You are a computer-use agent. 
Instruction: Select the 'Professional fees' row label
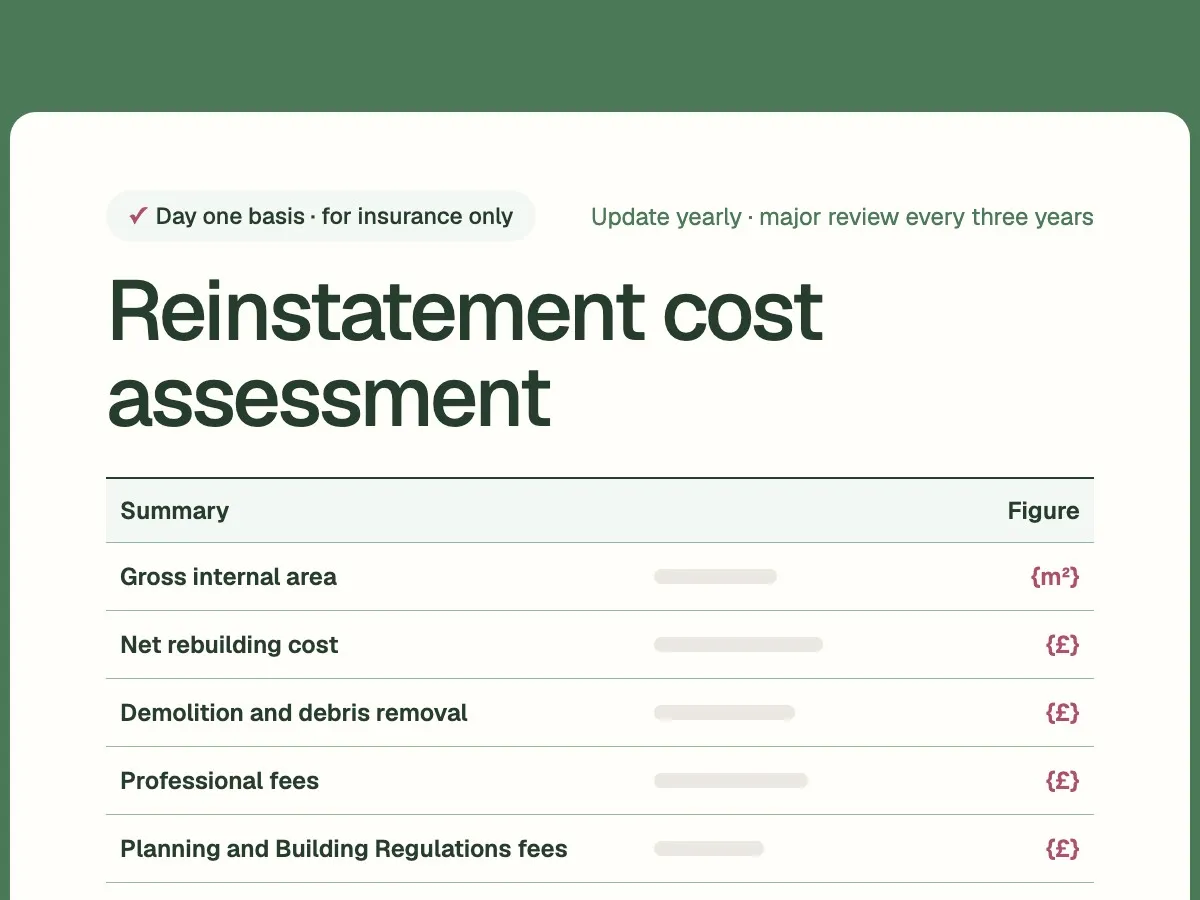(x=219, y=781)
